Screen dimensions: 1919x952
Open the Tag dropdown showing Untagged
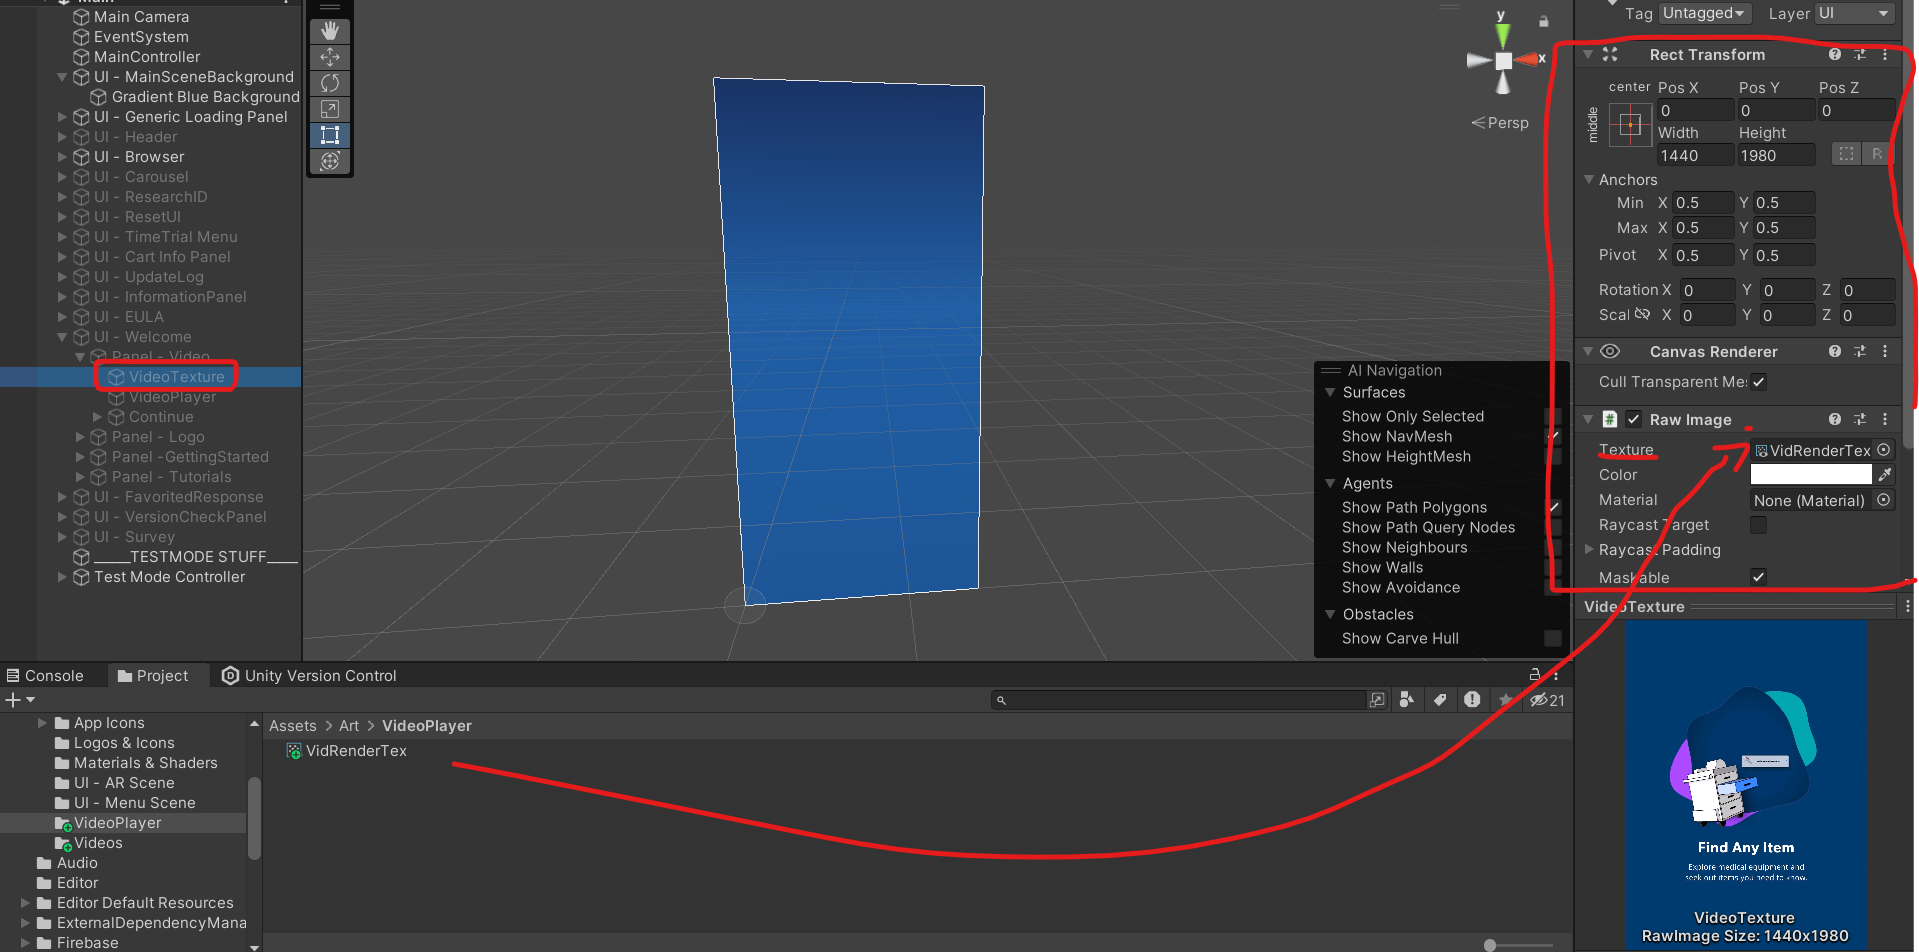[x=1704, y=13]
